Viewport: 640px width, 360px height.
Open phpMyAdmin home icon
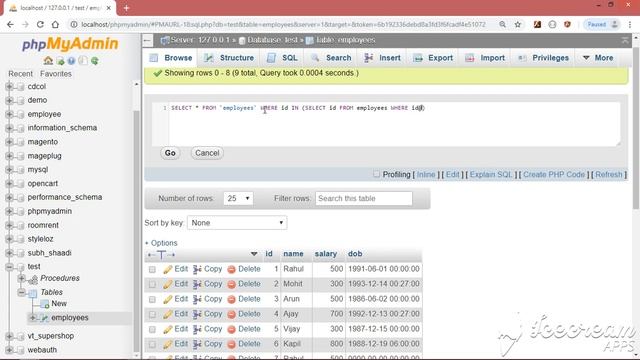48,61
